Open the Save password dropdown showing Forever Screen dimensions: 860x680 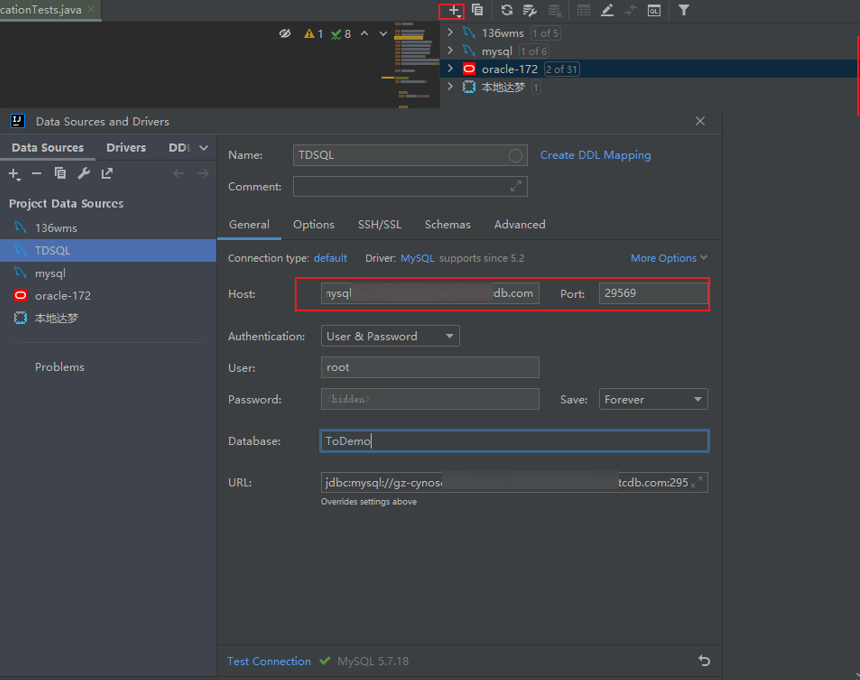click(x=653, y=399)
